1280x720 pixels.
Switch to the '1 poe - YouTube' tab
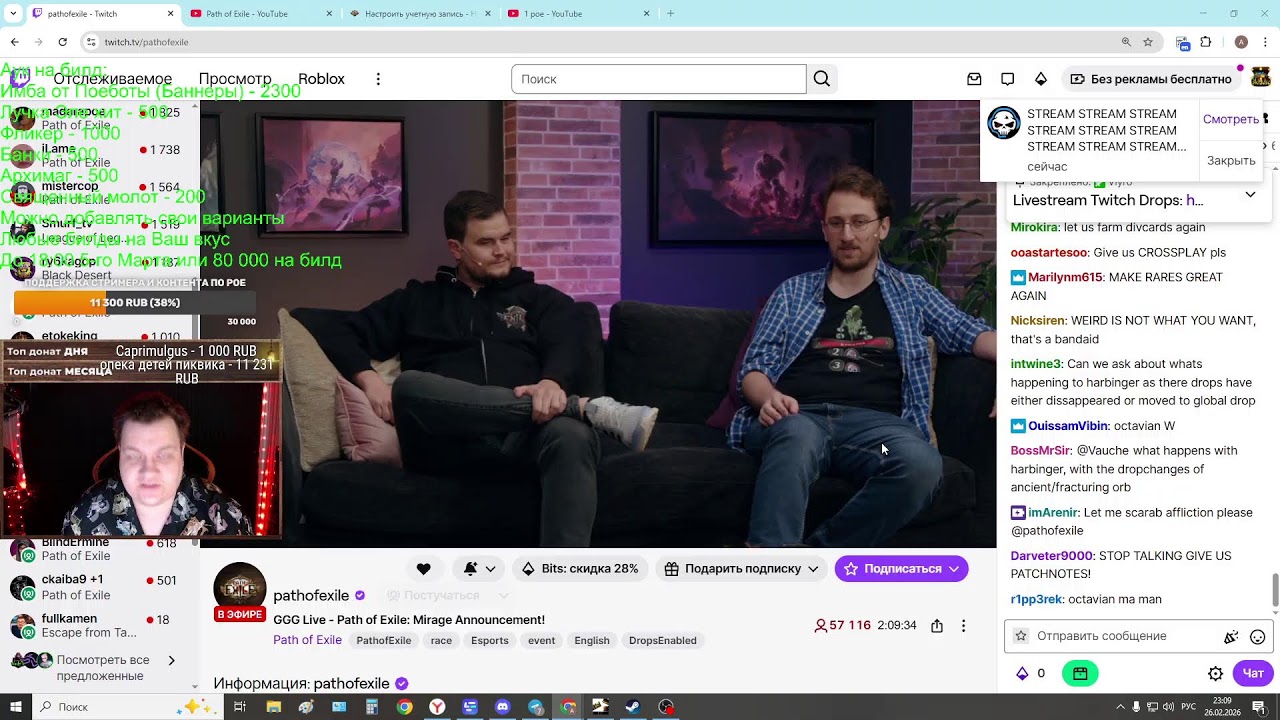pos(578,14)
